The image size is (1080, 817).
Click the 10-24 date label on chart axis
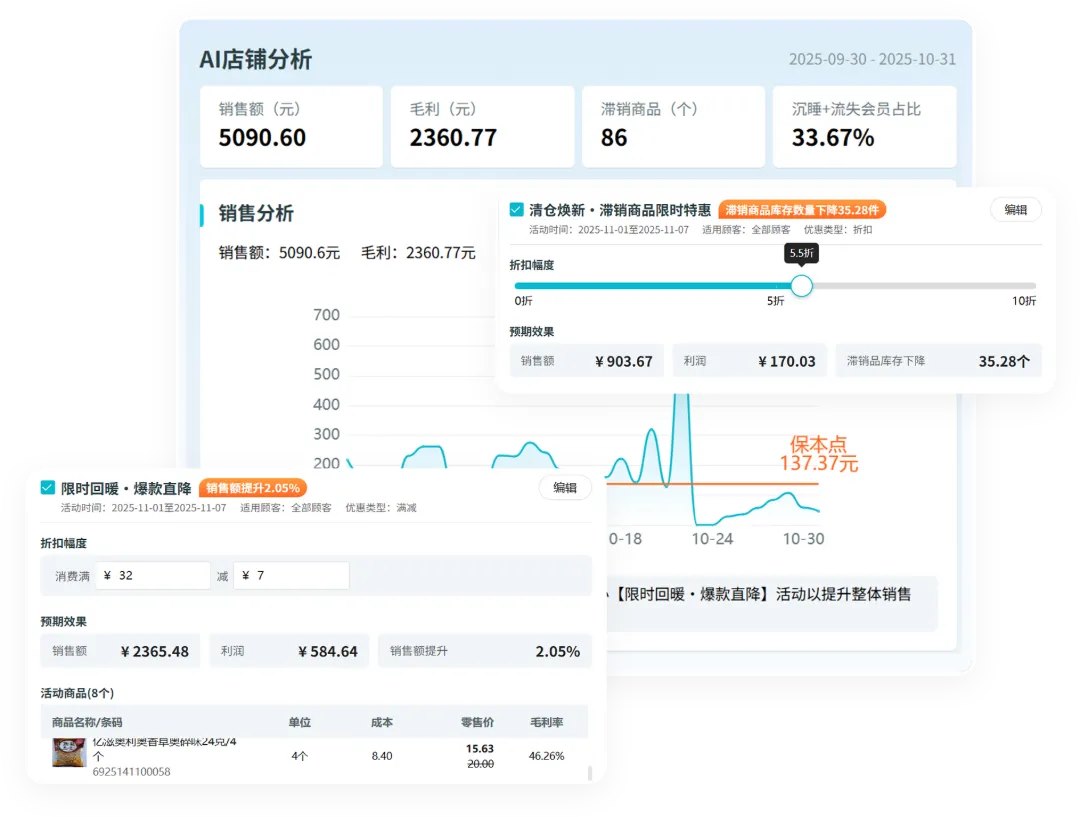point(712,539)
